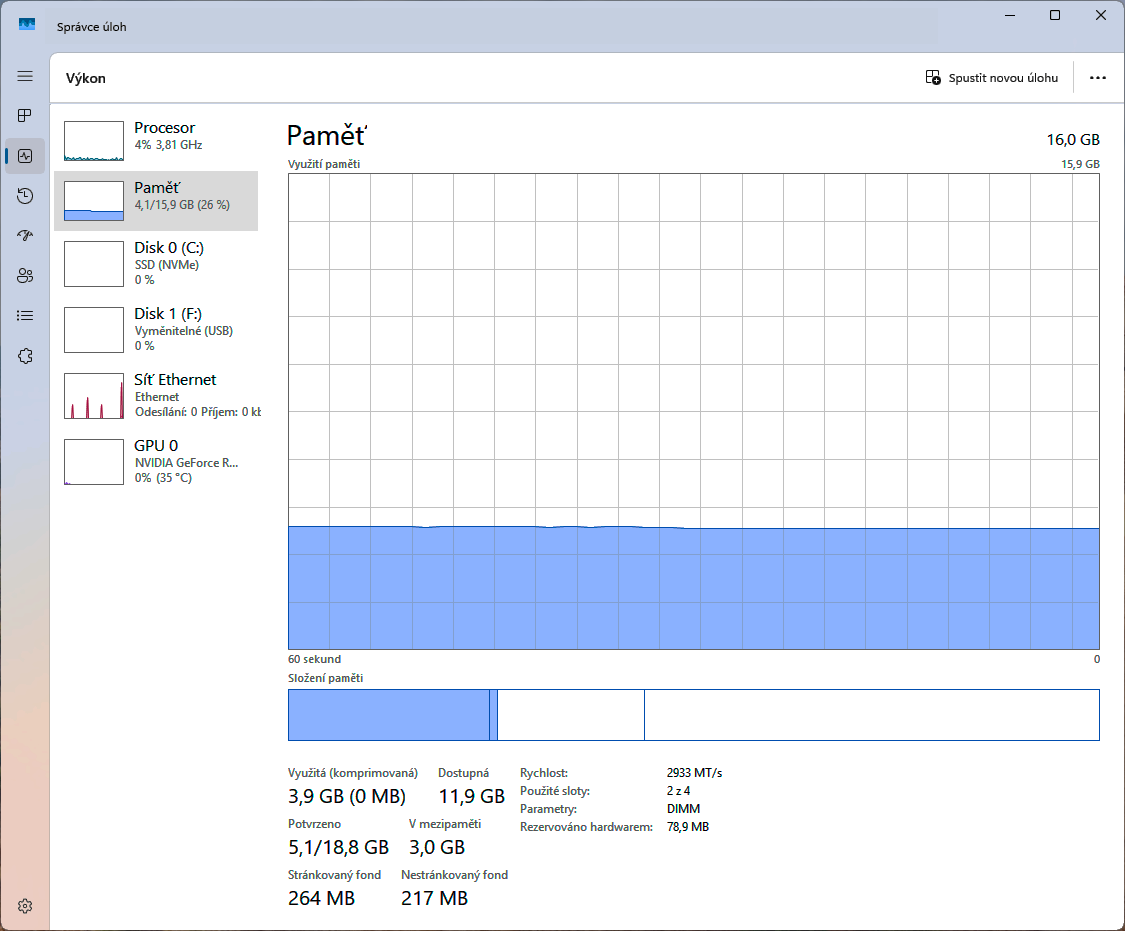Click the Task Manager app icon in the title bar
1125x931 pixels.
(27, 26)
